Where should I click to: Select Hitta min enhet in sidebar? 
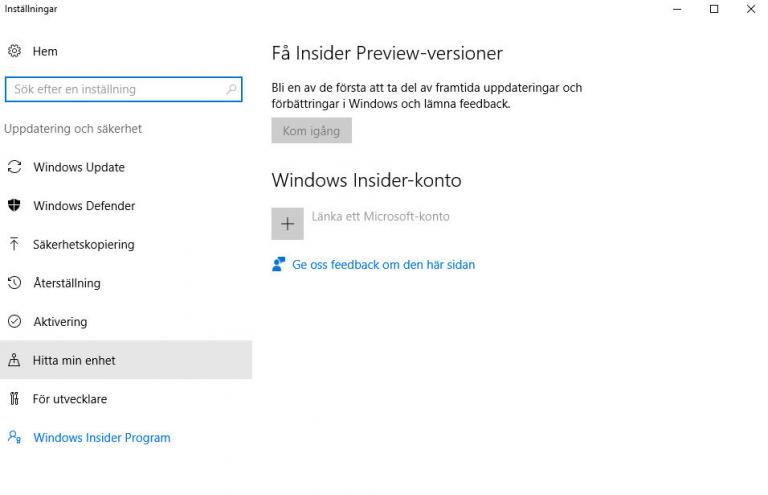tap(74, 360)
